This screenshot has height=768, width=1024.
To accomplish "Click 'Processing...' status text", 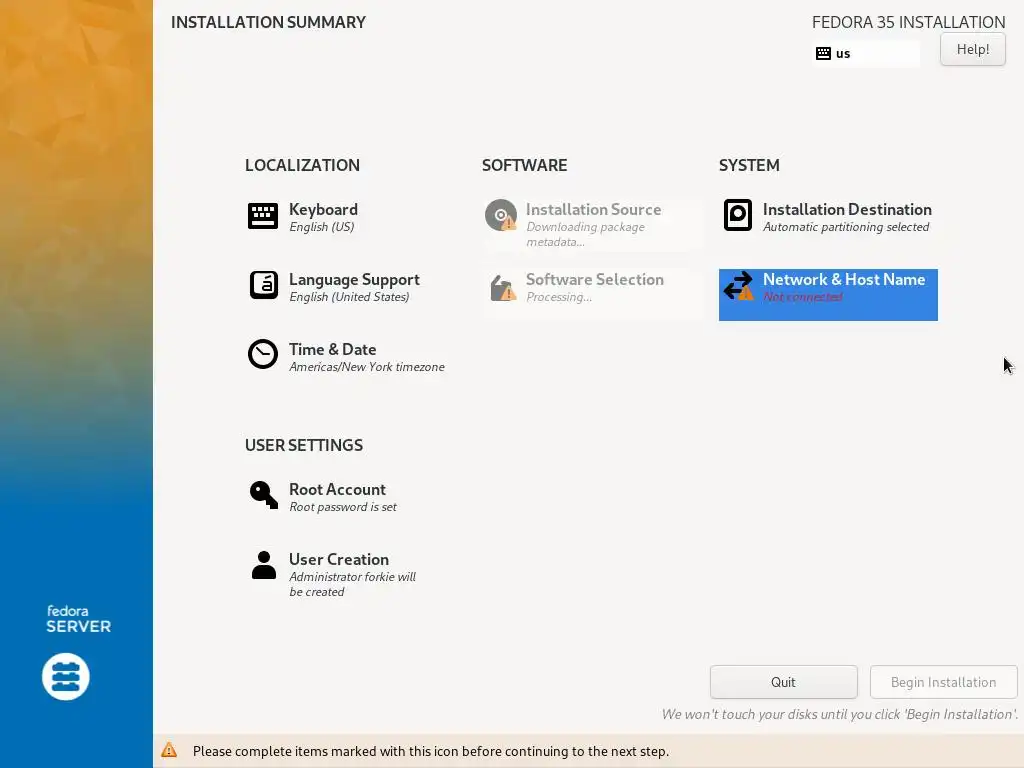I will click(x=559, y=297).
